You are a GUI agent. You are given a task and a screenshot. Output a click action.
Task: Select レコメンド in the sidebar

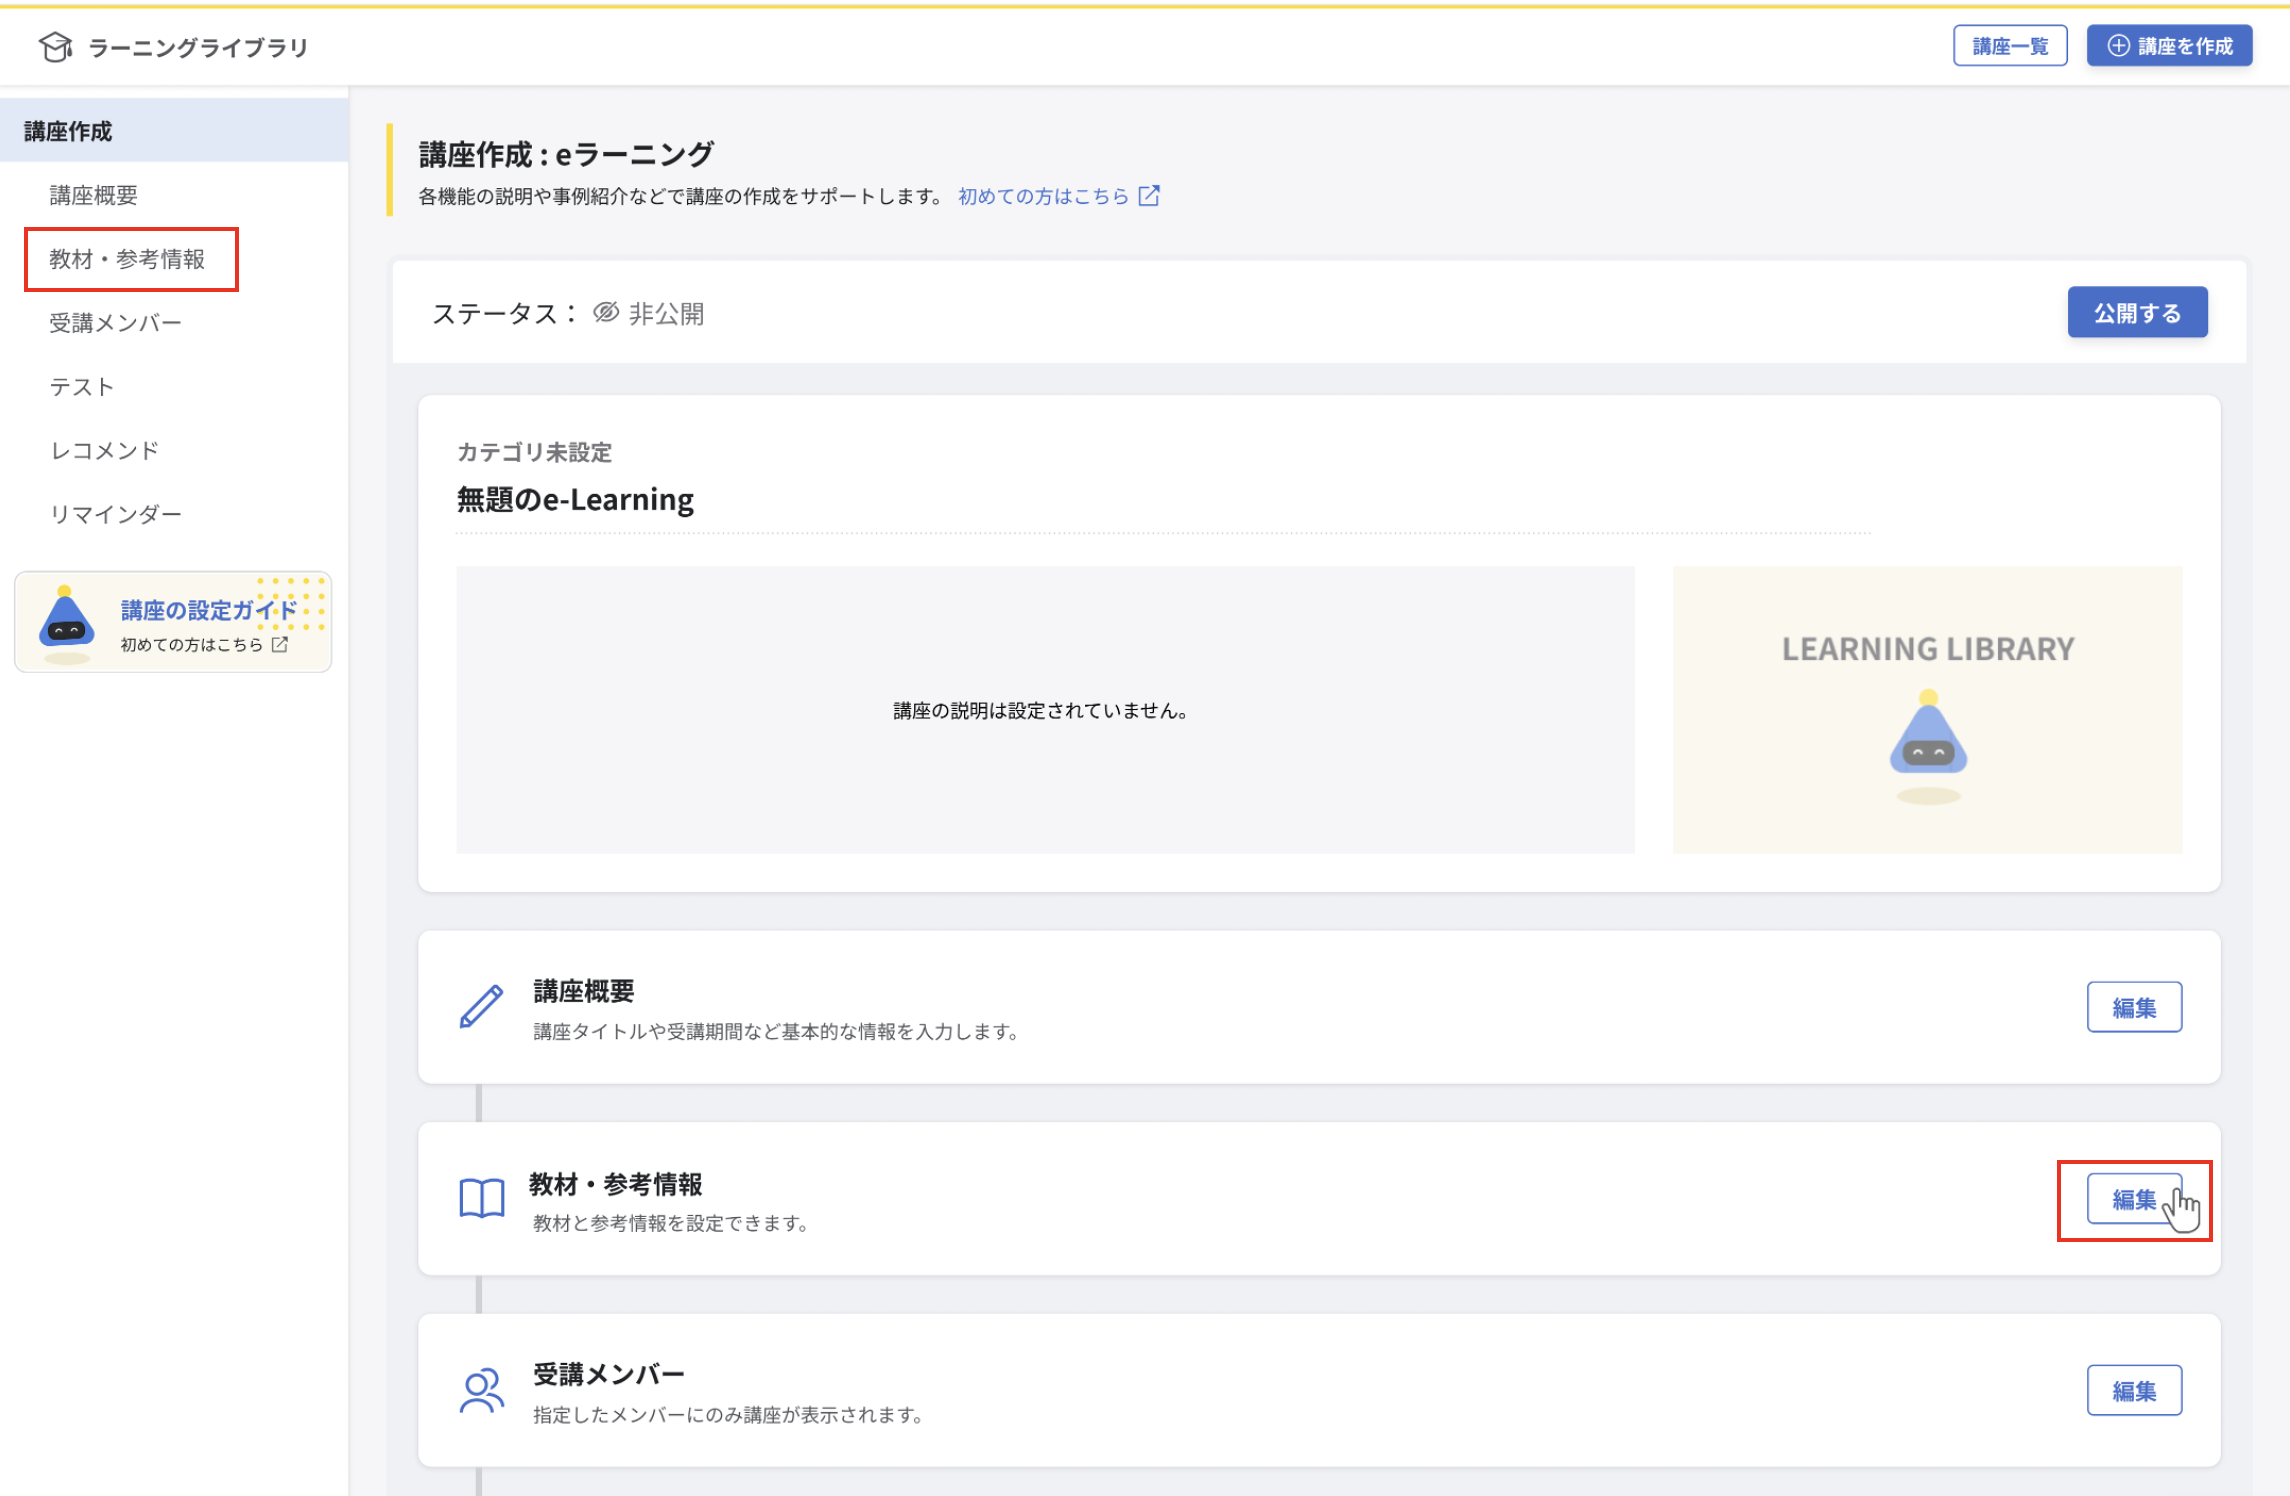point(103,450)
